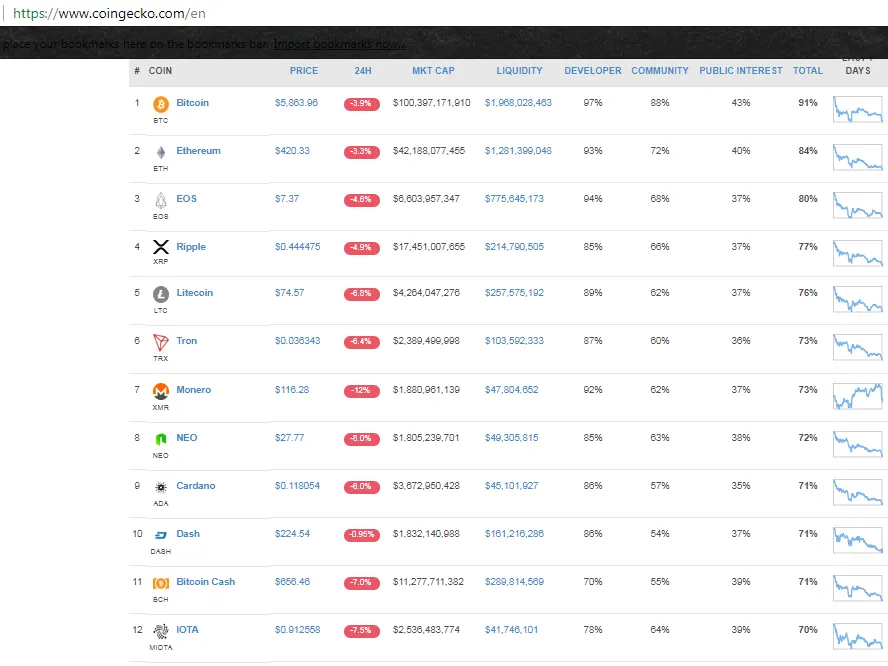The width and height of the screenshot is (888, 666).
Task: Focus the coingecko.com address bar URL
Action: [x=109, y=13]
